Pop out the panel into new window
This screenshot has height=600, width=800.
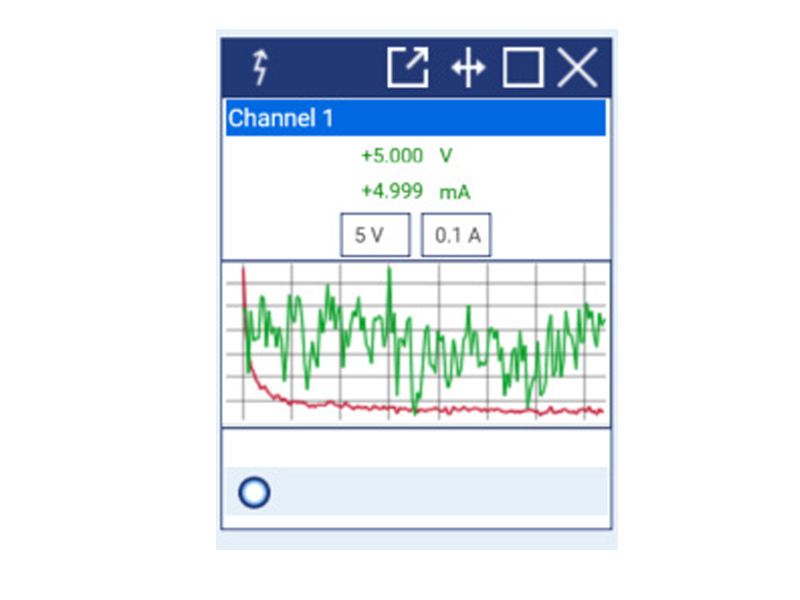[407, 68]
